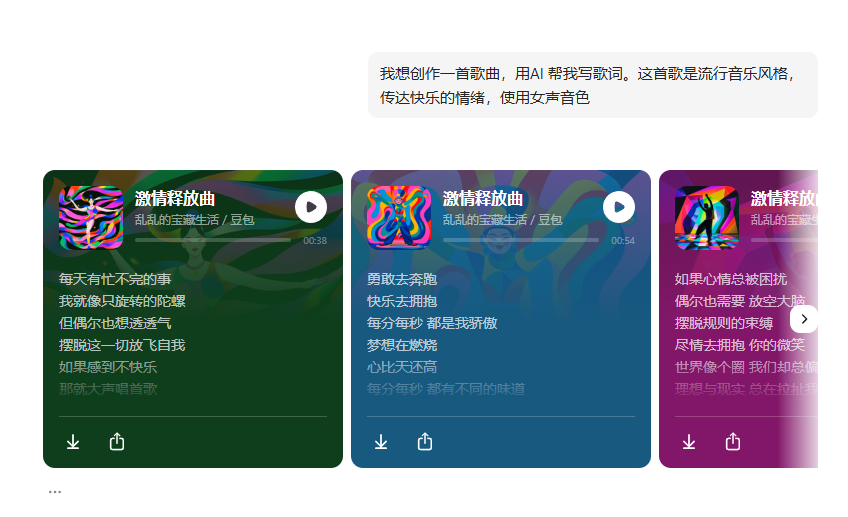Click lyric 摆脱这一切放飞自我
Viewport: 848px width, 517px height.
click(x=122, y=345)
